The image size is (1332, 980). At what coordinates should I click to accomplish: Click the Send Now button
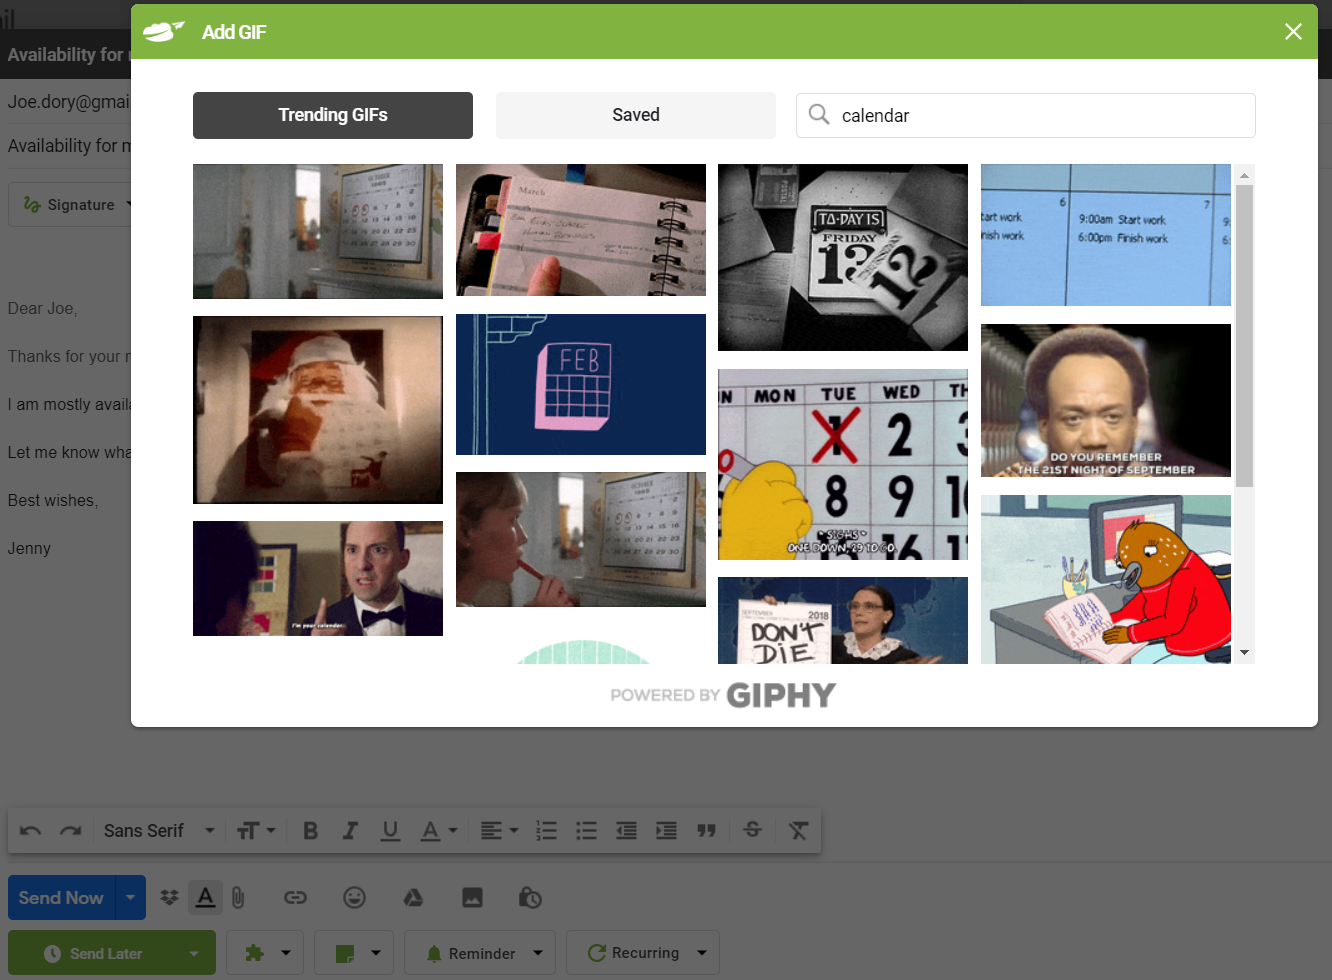pyautogui.click(x=61, y=898)
